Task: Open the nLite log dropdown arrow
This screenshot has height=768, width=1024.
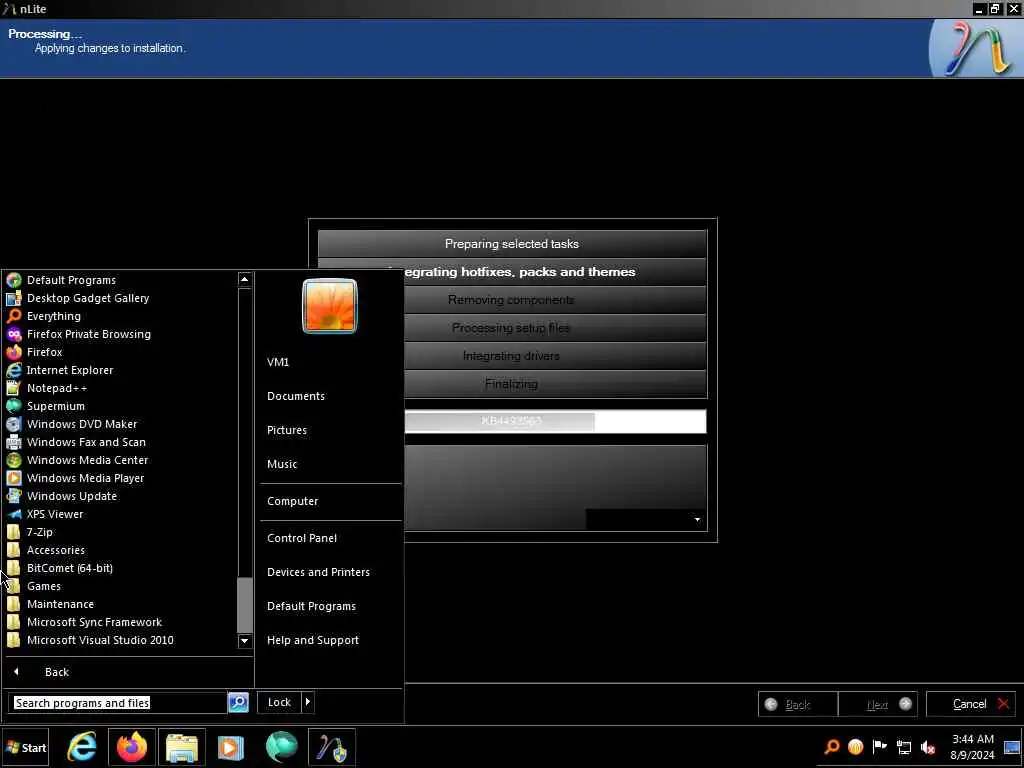Action: coord(697,520)
